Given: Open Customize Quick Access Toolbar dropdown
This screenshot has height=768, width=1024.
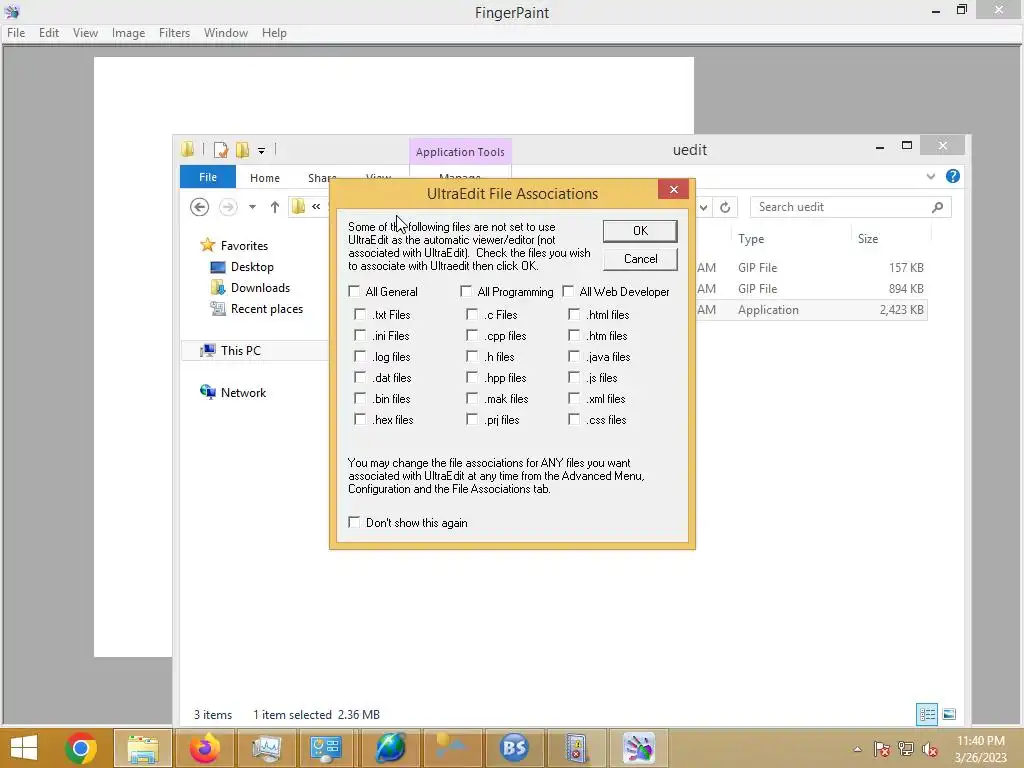Looking at the screenshot, I should (x=261, y=150).
